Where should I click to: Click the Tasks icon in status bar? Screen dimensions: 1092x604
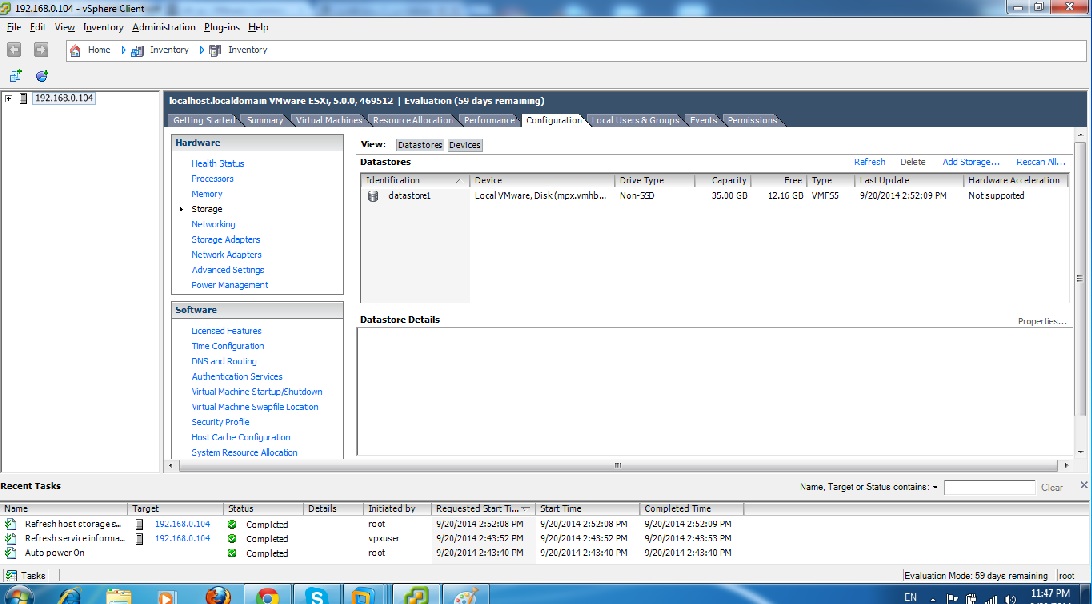[x=11, y=575]
